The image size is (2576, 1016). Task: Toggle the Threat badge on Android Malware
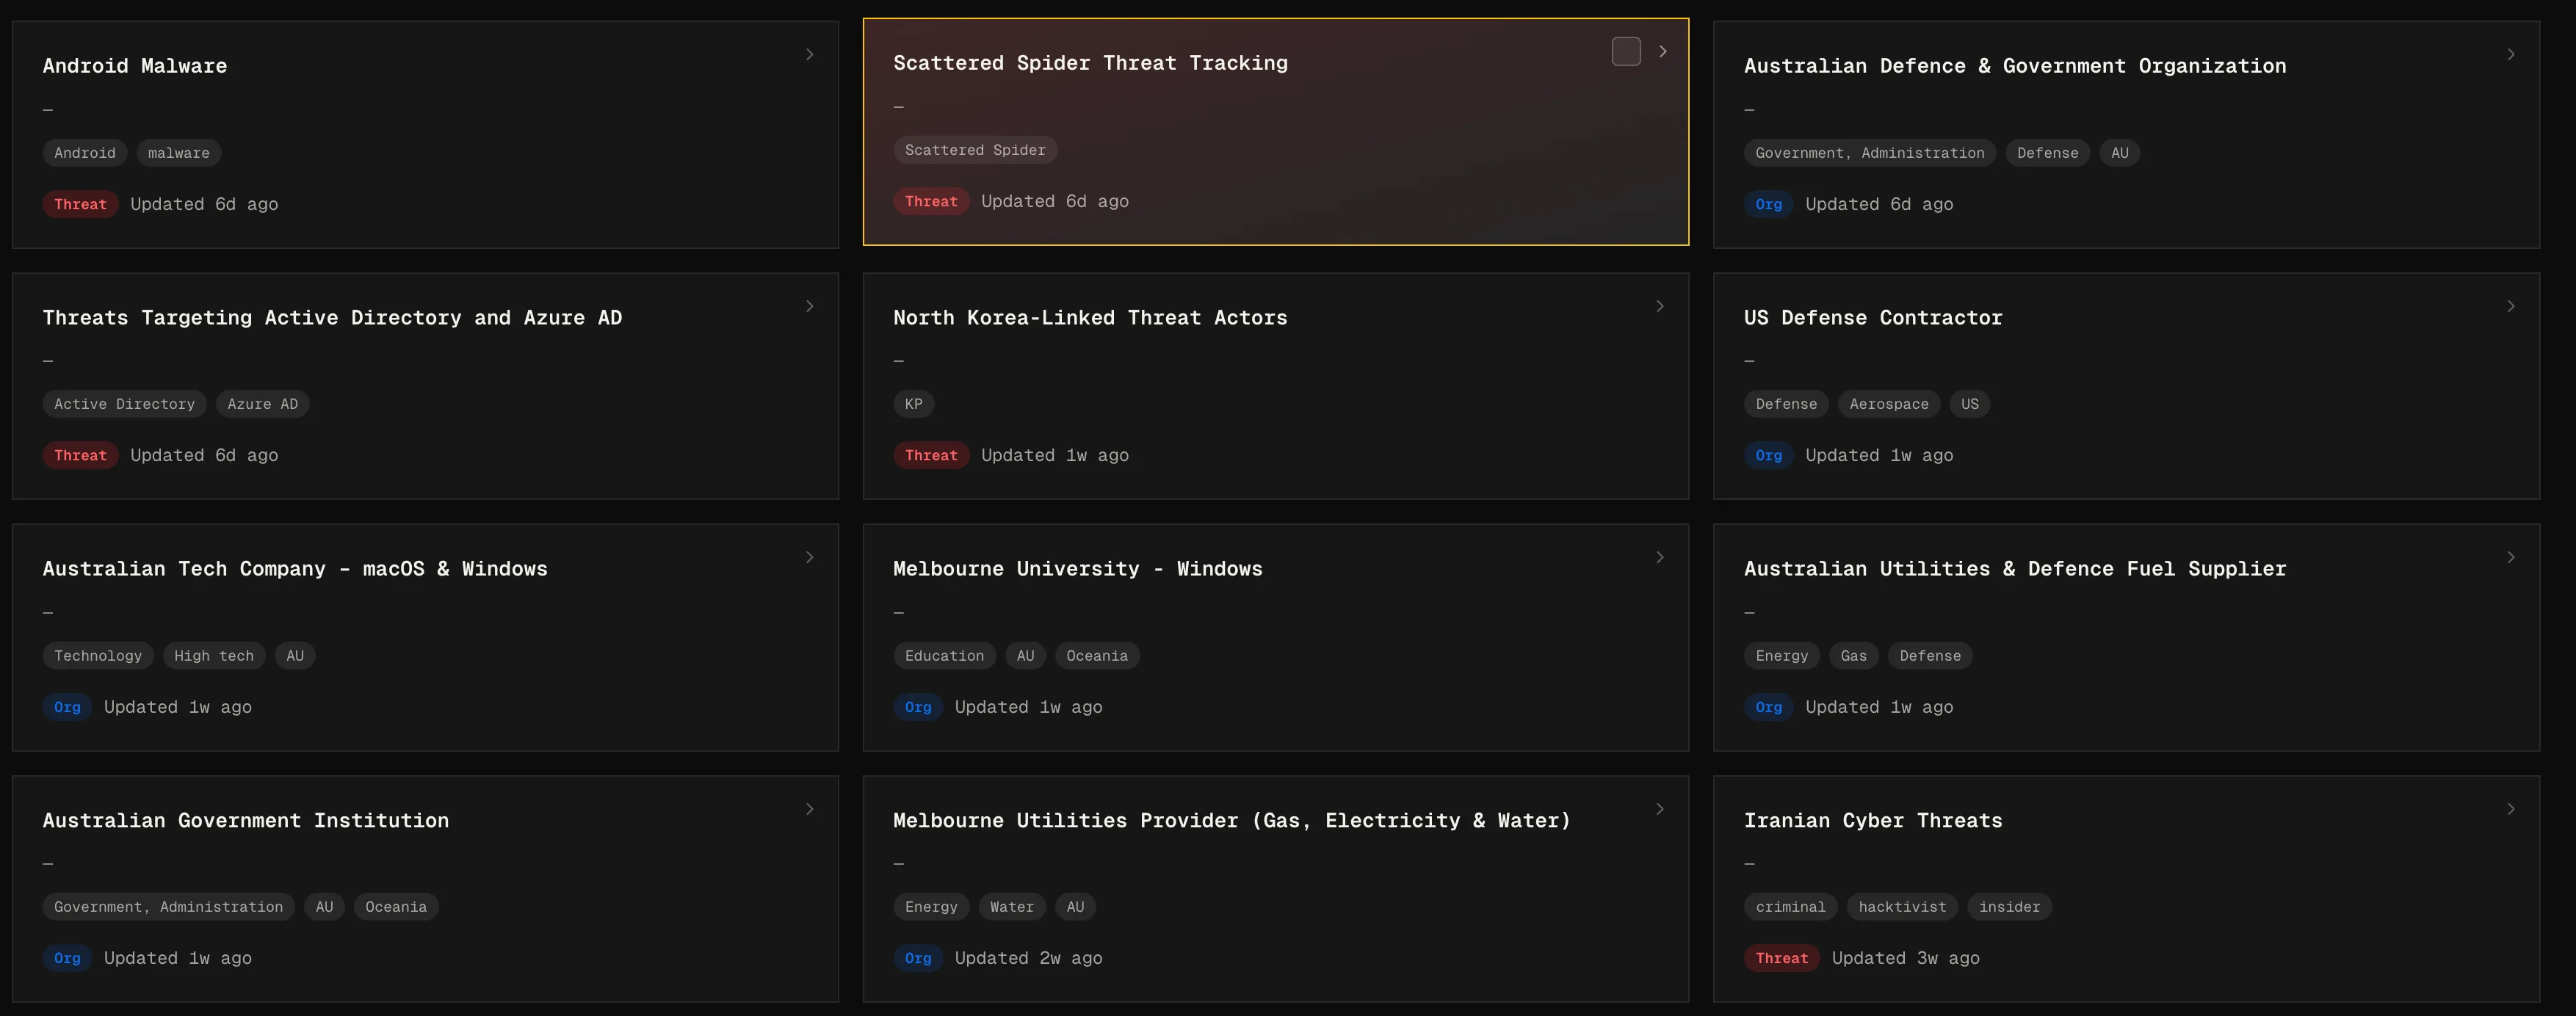pyautogui.click(x=81, y=204)
